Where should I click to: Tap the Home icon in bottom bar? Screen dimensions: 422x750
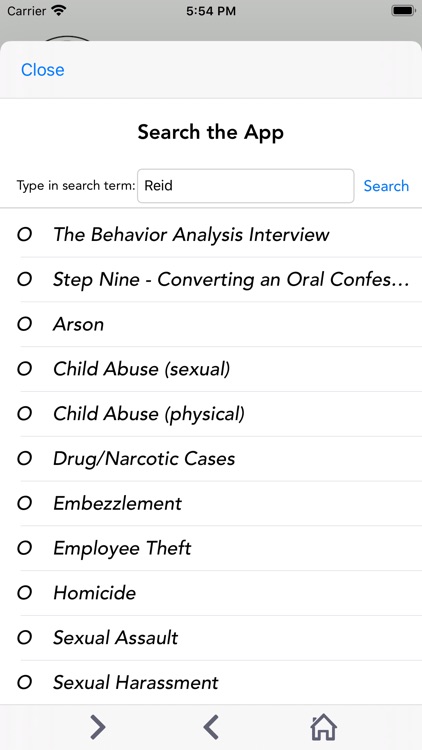point(323,727)
